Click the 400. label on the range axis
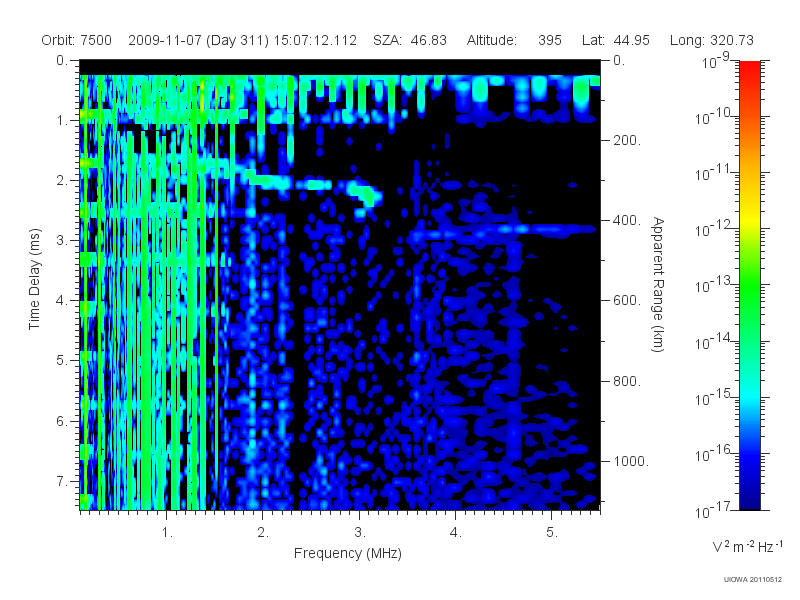The image size is (800, 600). point(627,220)
